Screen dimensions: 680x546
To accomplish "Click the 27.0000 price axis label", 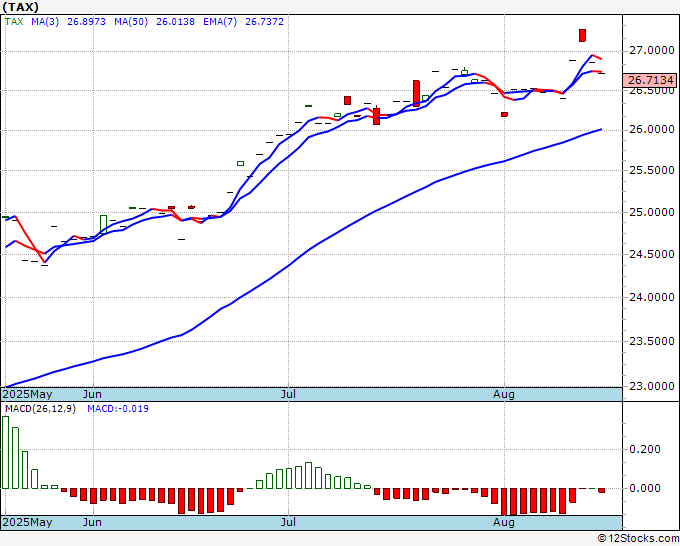I will pos(651,51).
